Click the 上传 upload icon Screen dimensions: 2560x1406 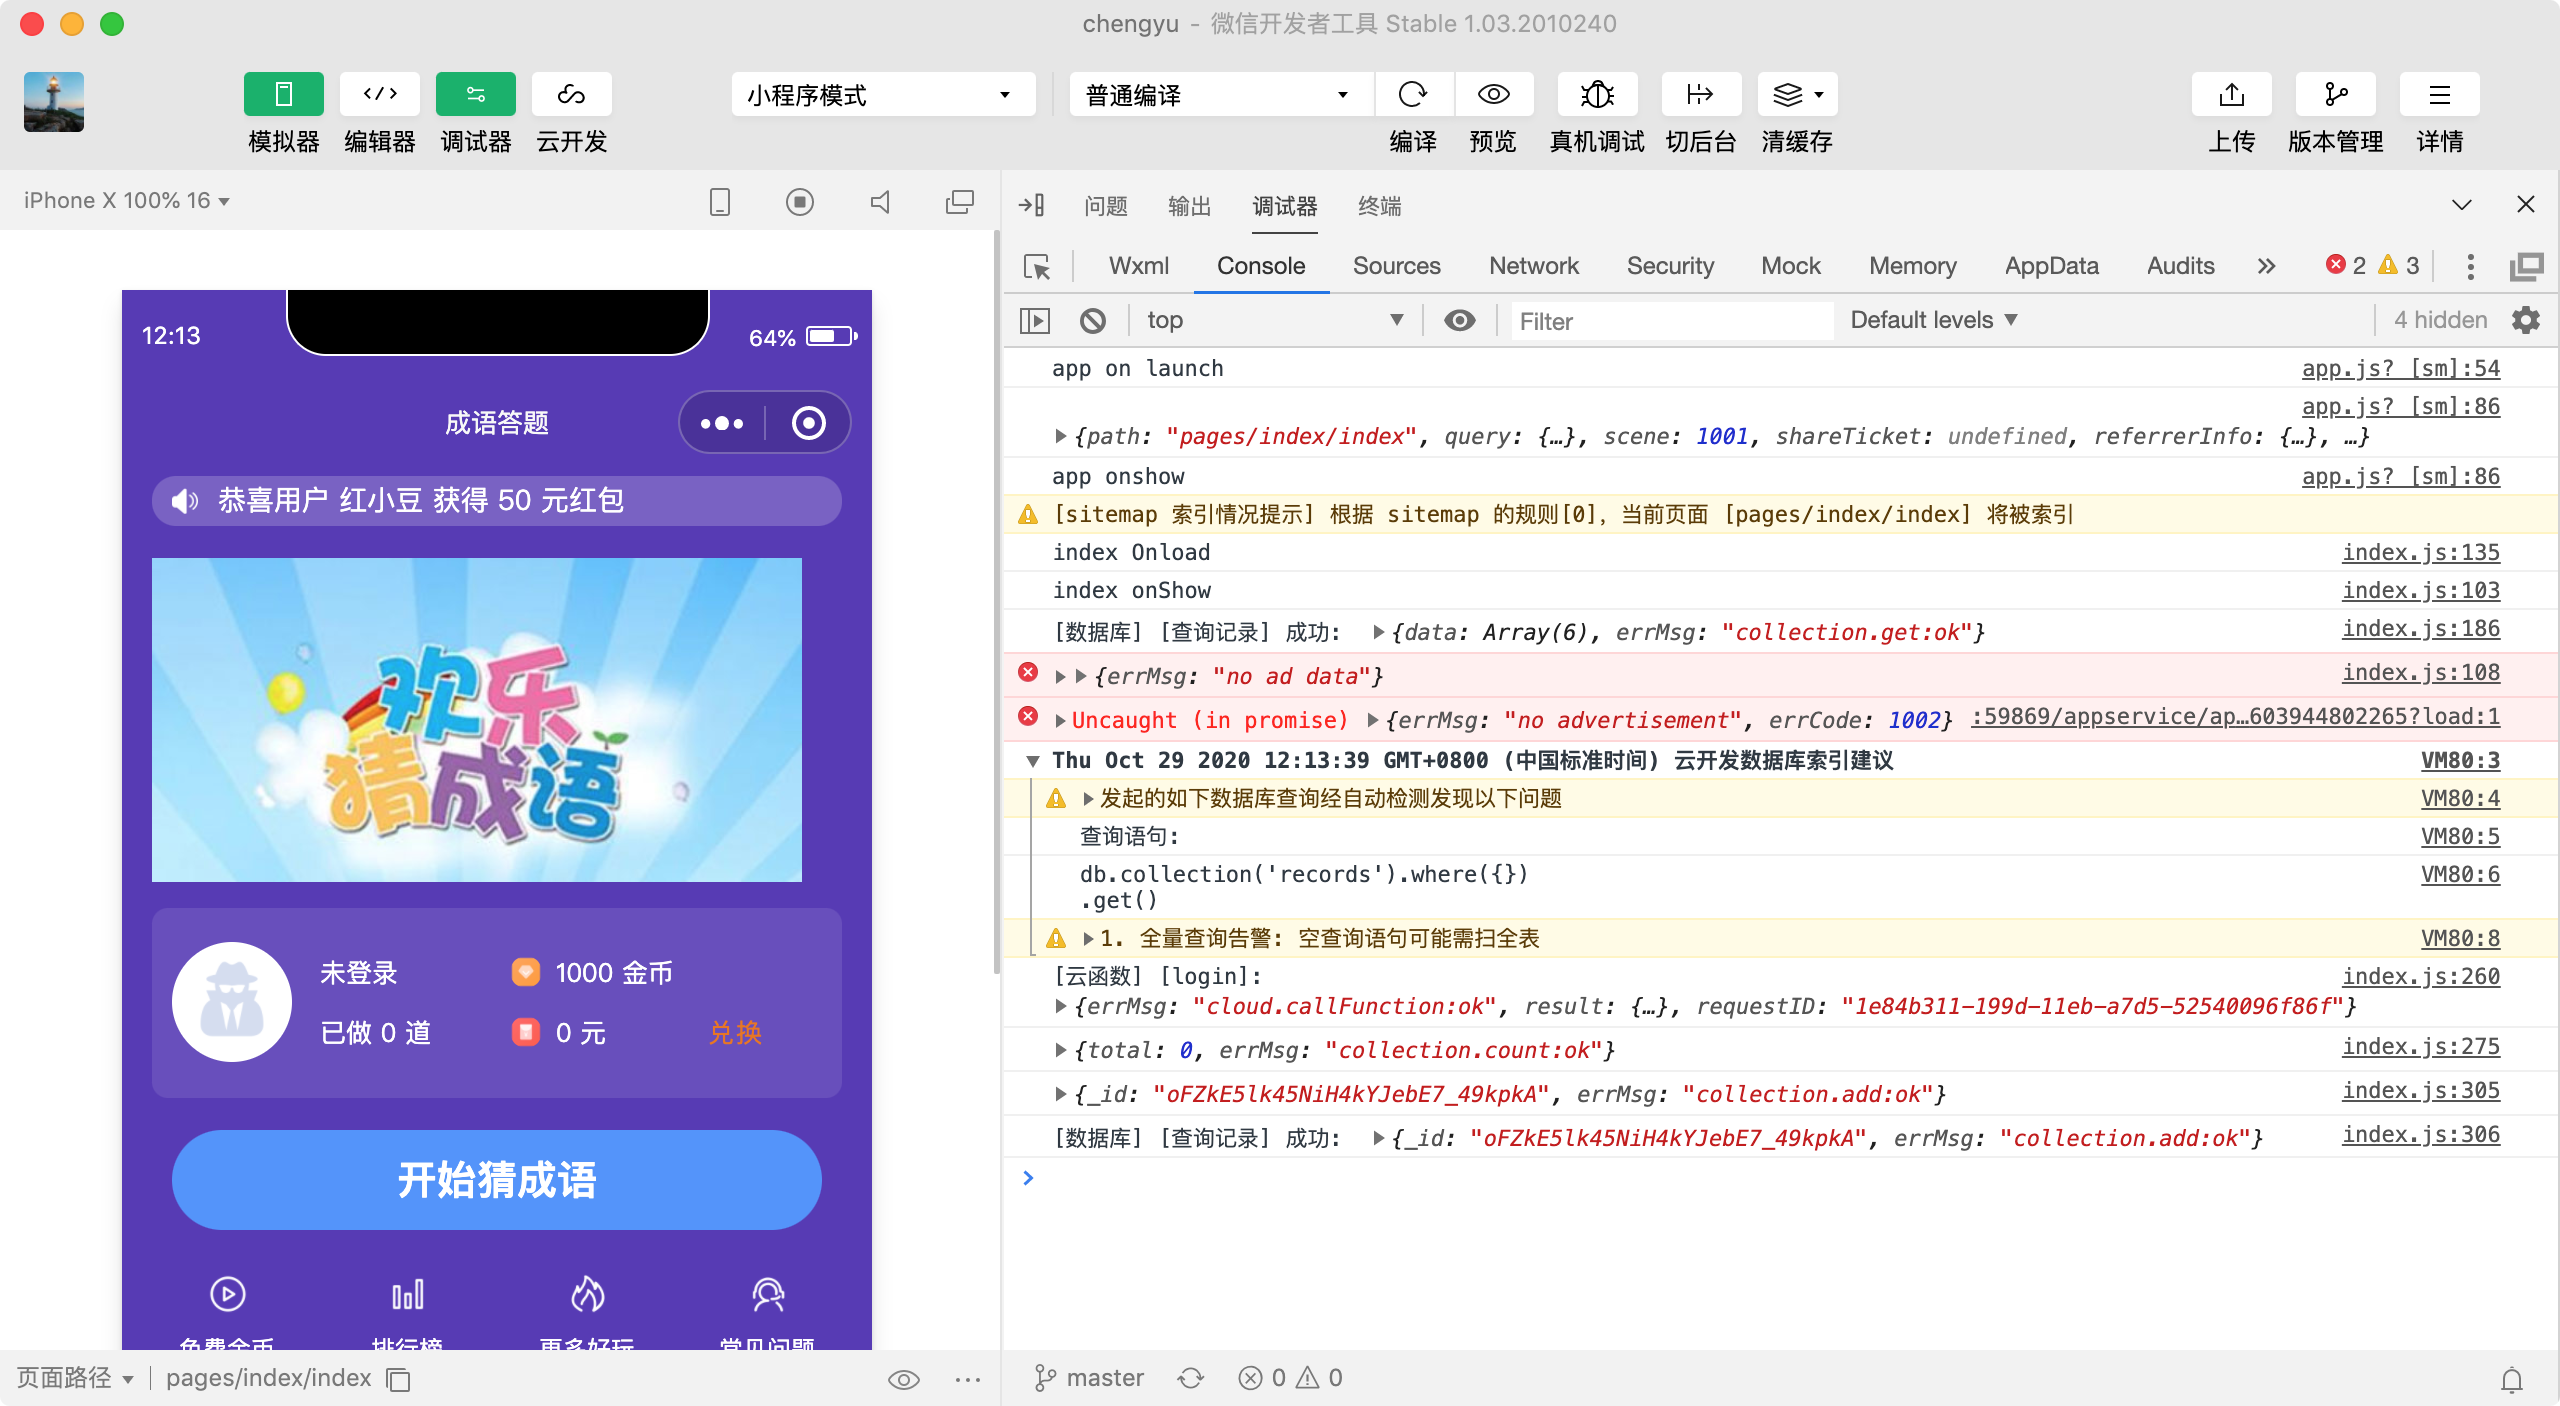[2231, 94]
